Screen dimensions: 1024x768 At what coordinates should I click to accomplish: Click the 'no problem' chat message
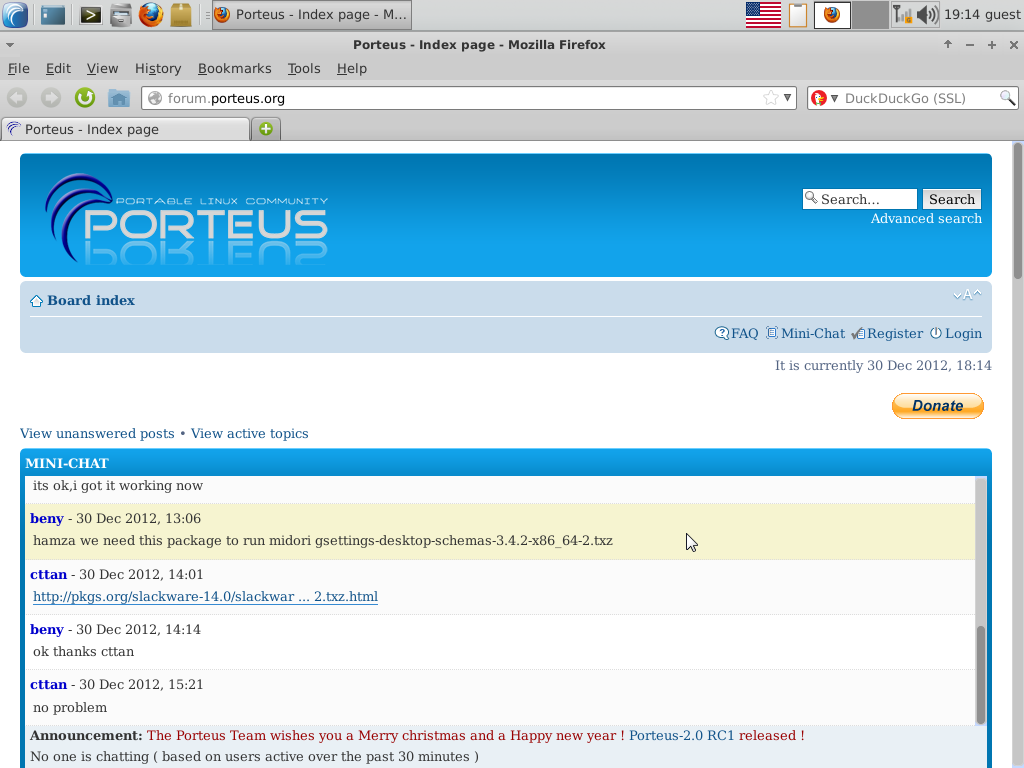coord(70,708)
